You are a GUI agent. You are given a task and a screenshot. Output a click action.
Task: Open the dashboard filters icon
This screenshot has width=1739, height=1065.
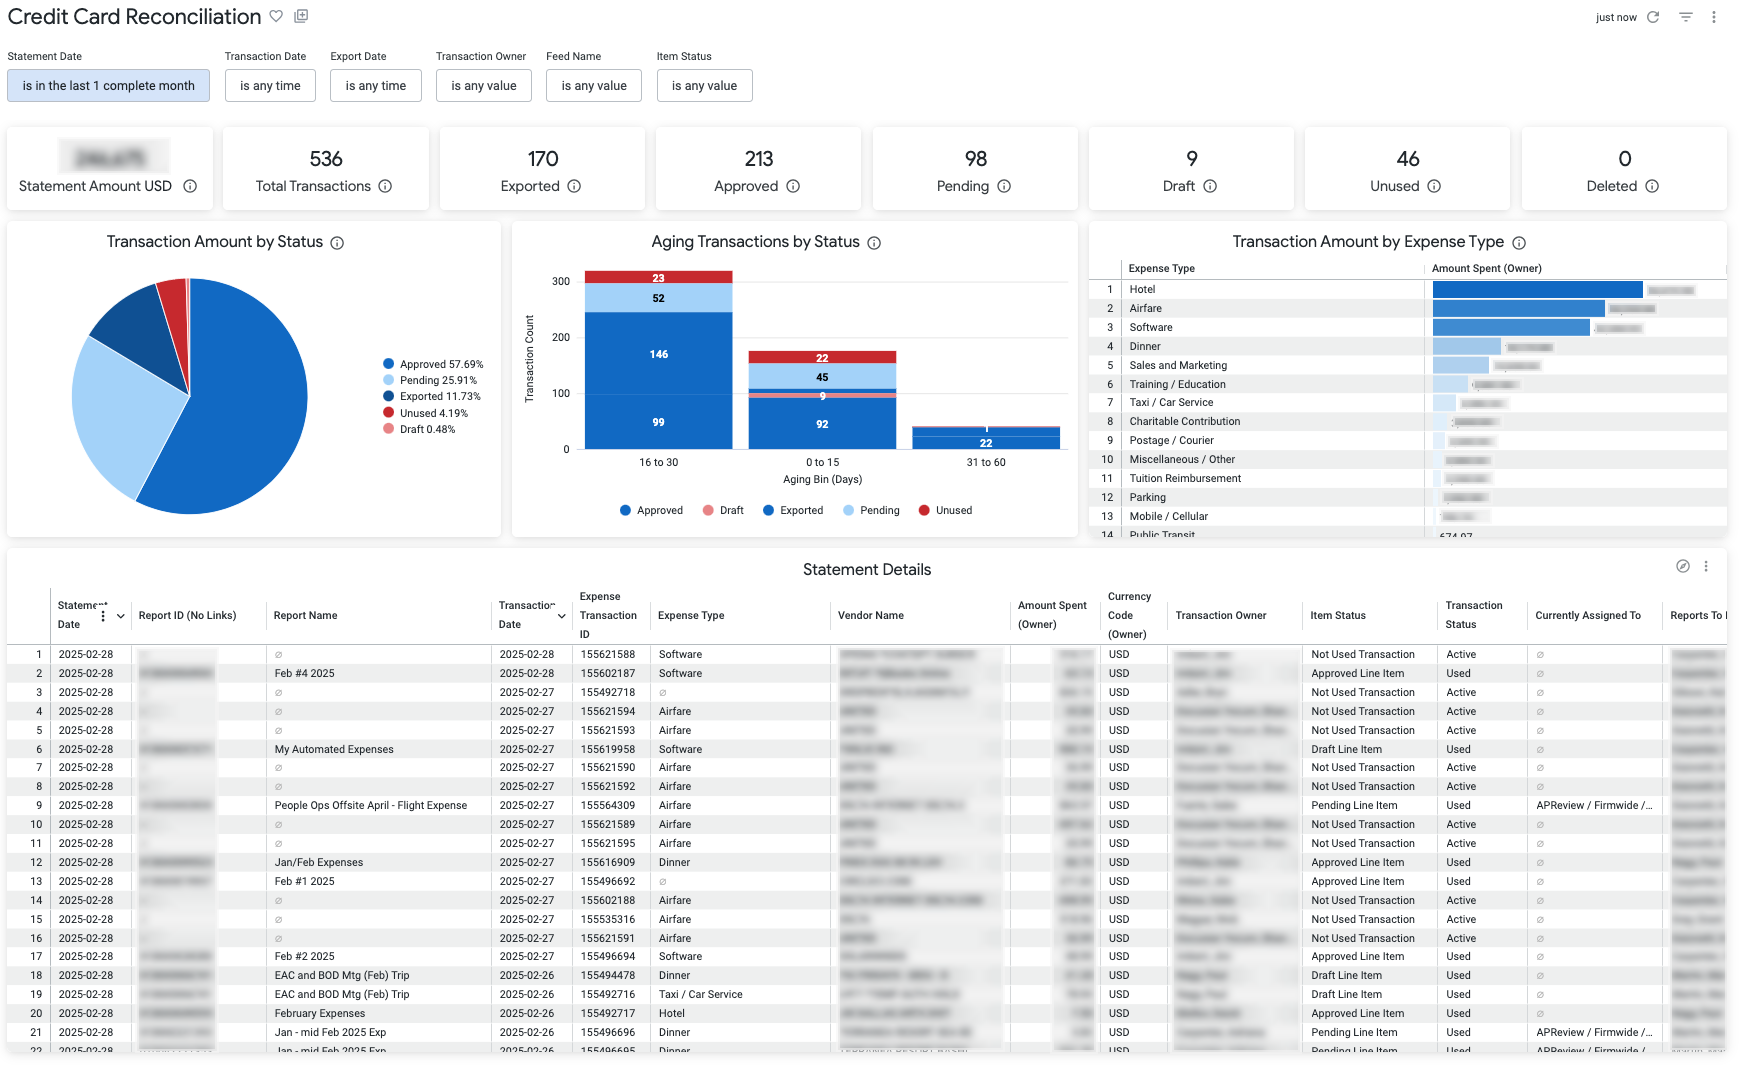pos(1686,17)
